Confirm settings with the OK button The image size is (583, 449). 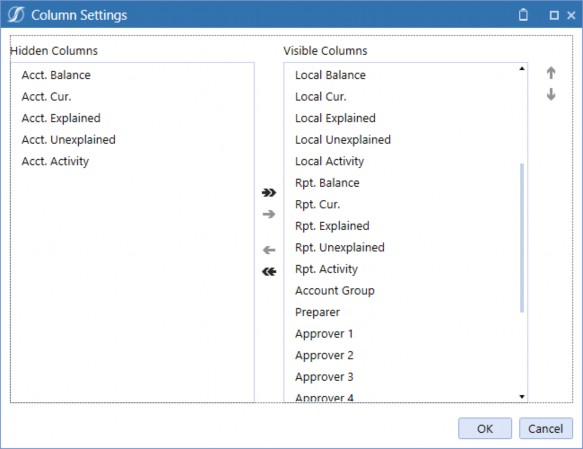(x=485, y=429)
